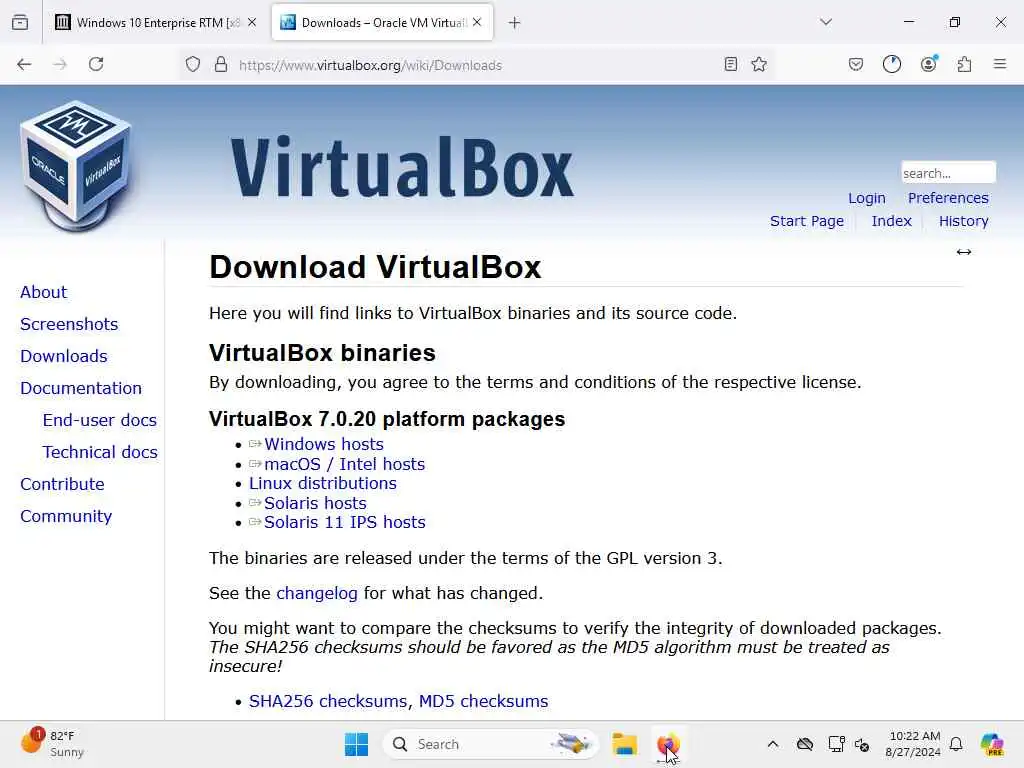Viewport: 1024px width, 768px height.
Task: Click the forward navigation arrow
Action: 60,64
